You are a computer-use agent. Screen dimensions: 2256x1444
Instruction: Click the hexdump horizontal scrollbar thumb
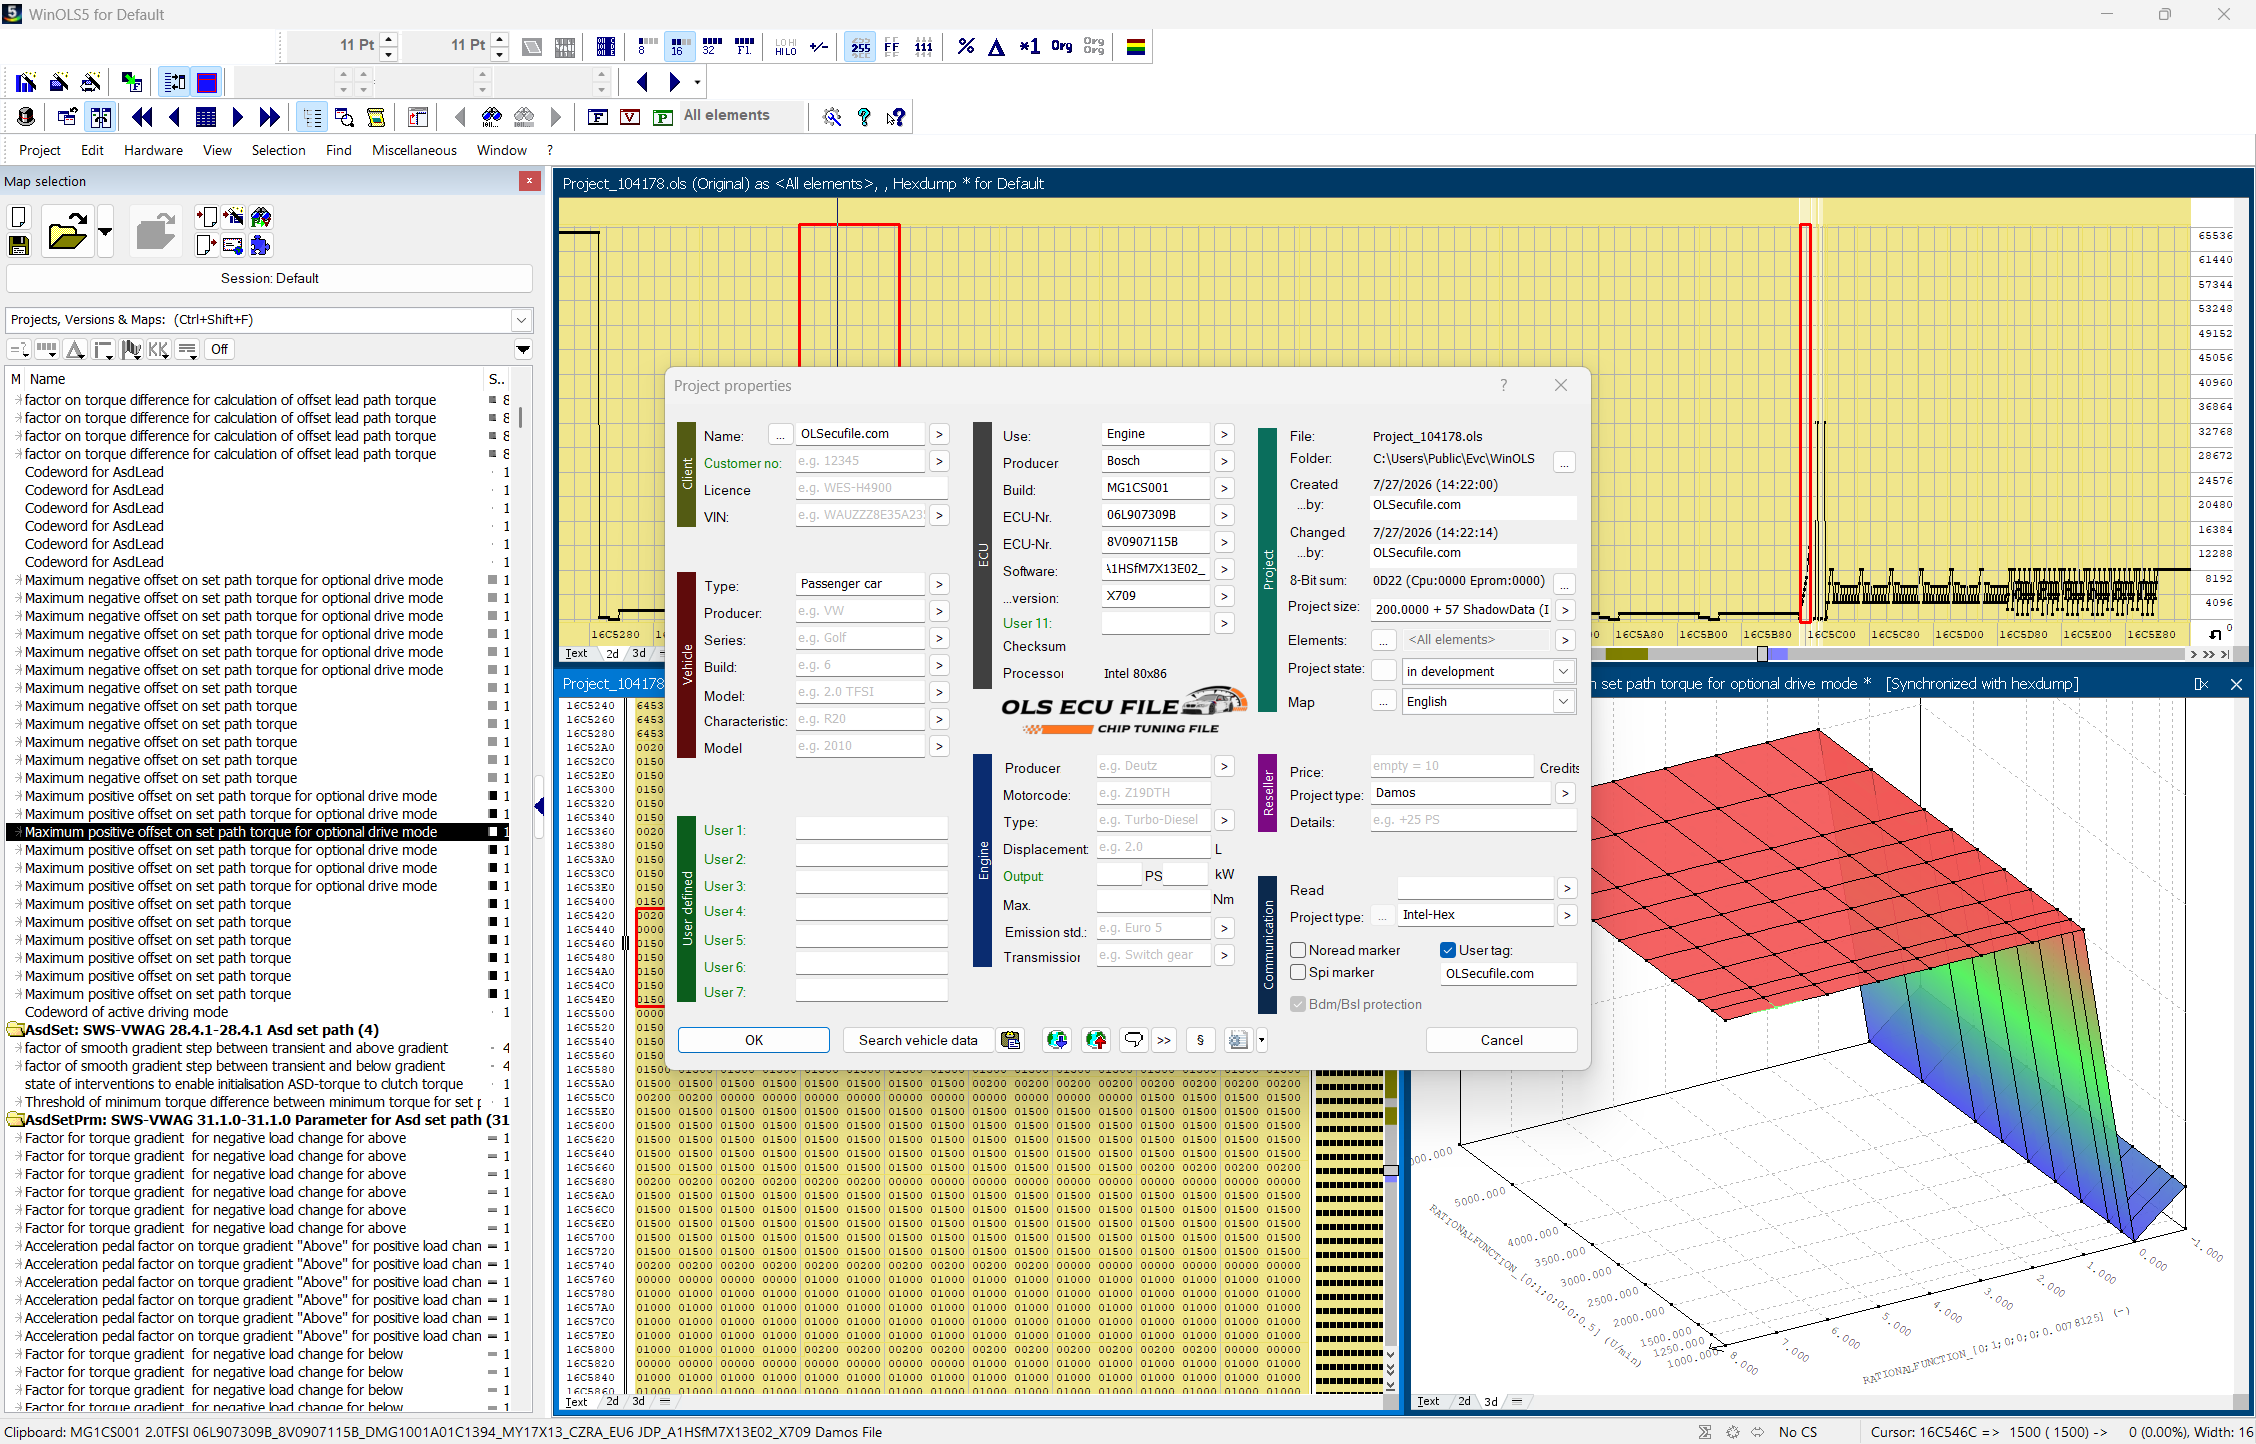pos(1762,654)
